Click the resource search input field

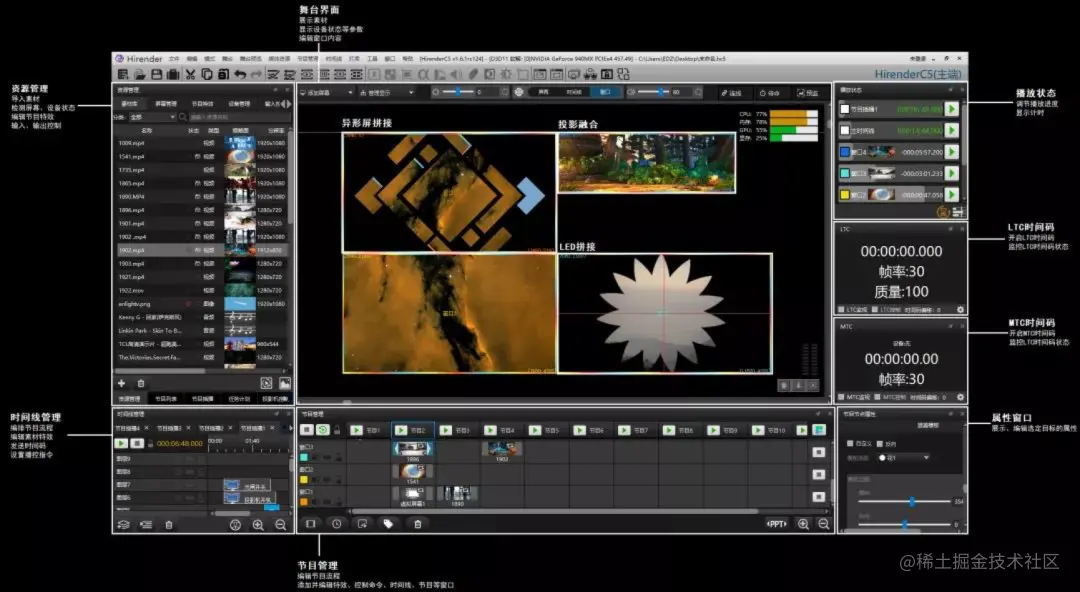239,117
